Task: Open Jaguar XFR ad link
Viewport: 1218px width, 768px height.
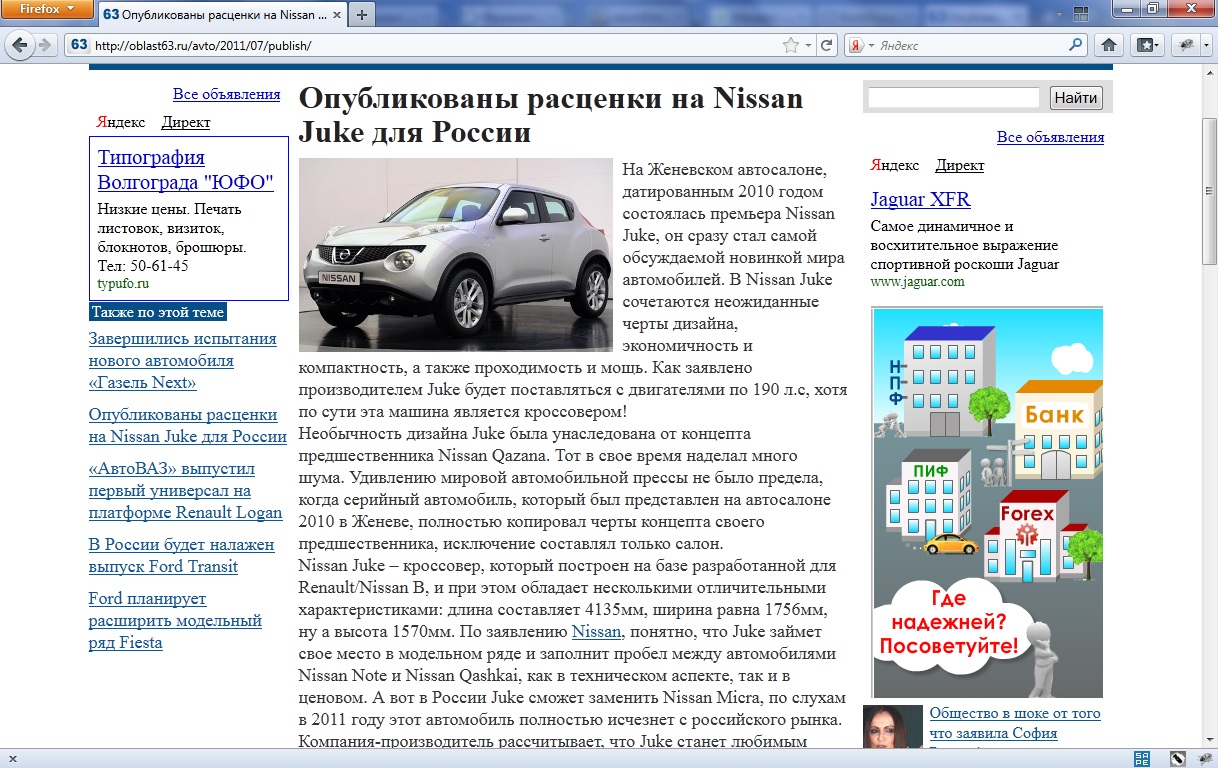Action: point(920,199)
